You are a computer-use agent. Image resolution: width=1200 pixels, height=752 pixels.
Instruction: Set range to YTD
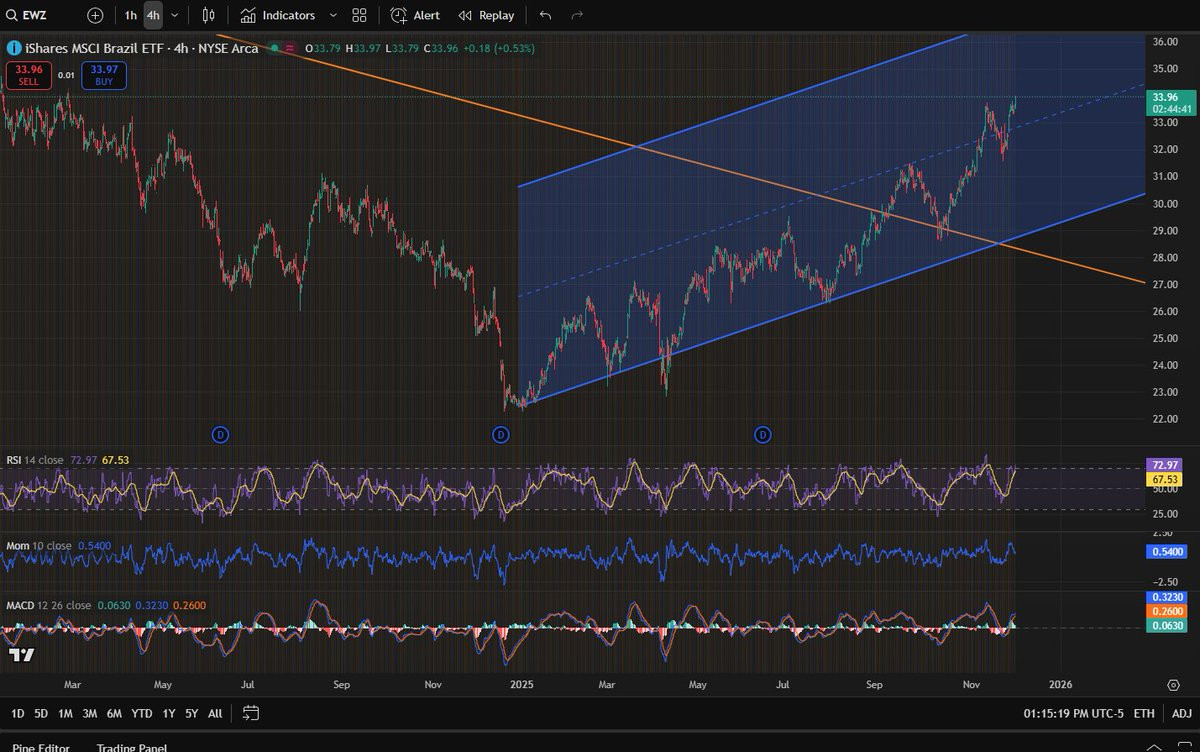142,713
